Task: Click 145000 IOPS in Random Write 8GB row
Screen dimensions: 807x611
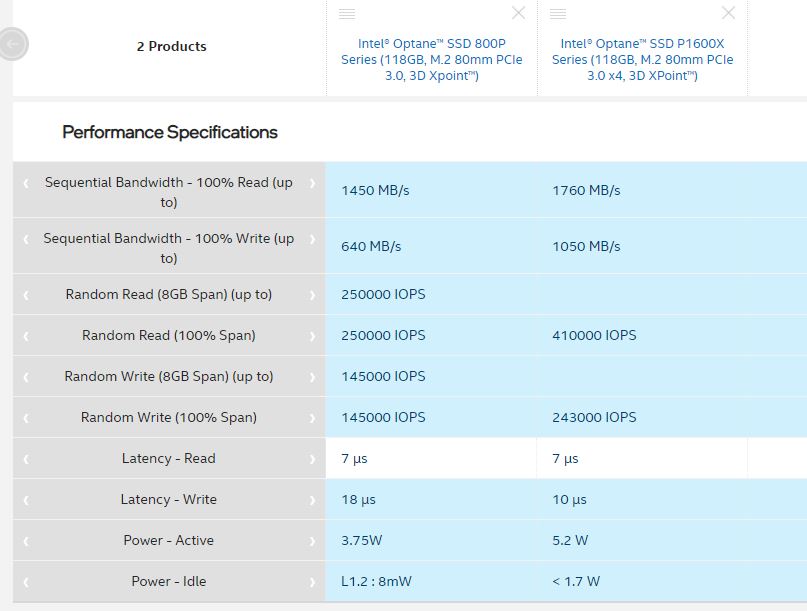Action: (x=383, y=376)
